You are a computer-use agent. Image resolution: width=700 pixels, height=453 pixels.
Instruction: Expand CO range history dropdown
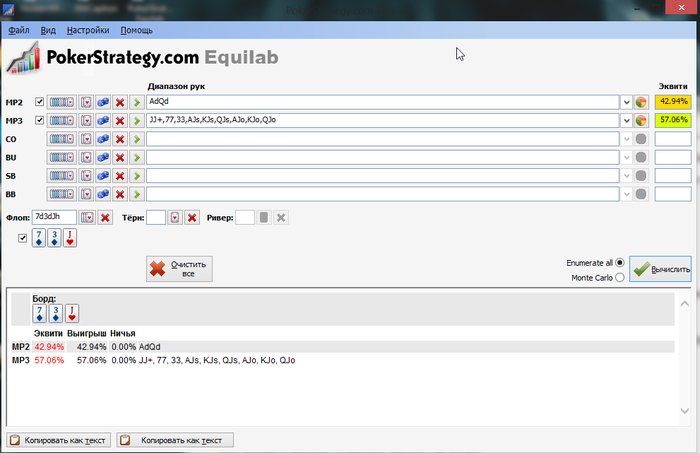[x=626, y=139]
